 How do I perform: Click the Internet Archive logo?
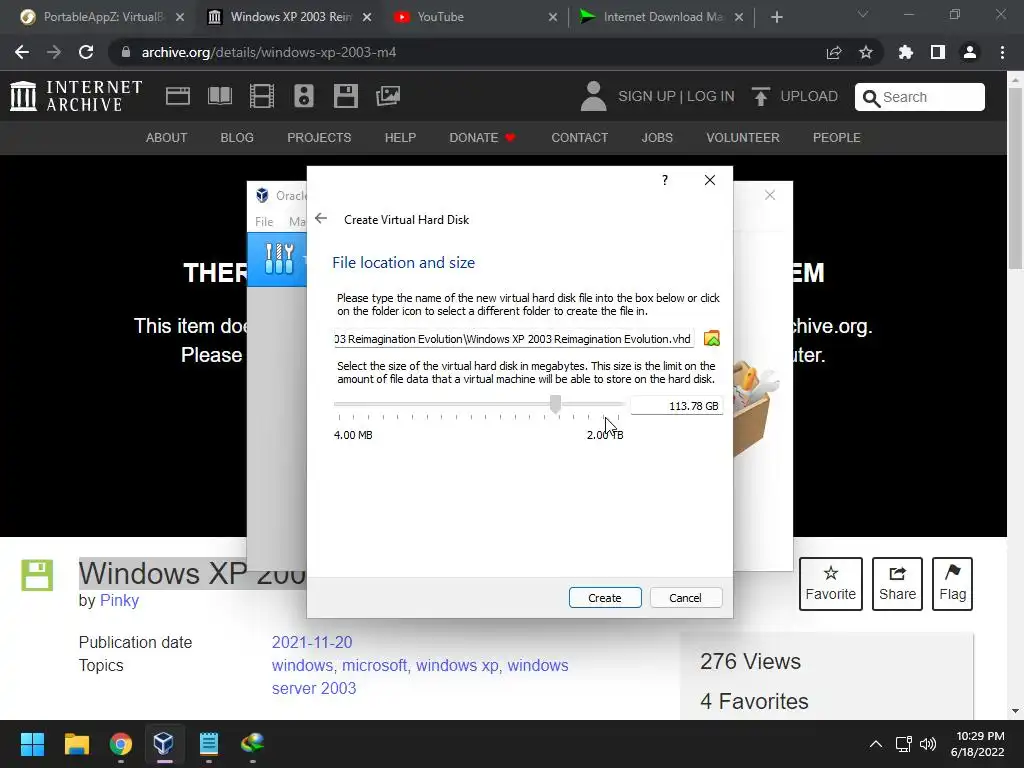click(76, 96)
